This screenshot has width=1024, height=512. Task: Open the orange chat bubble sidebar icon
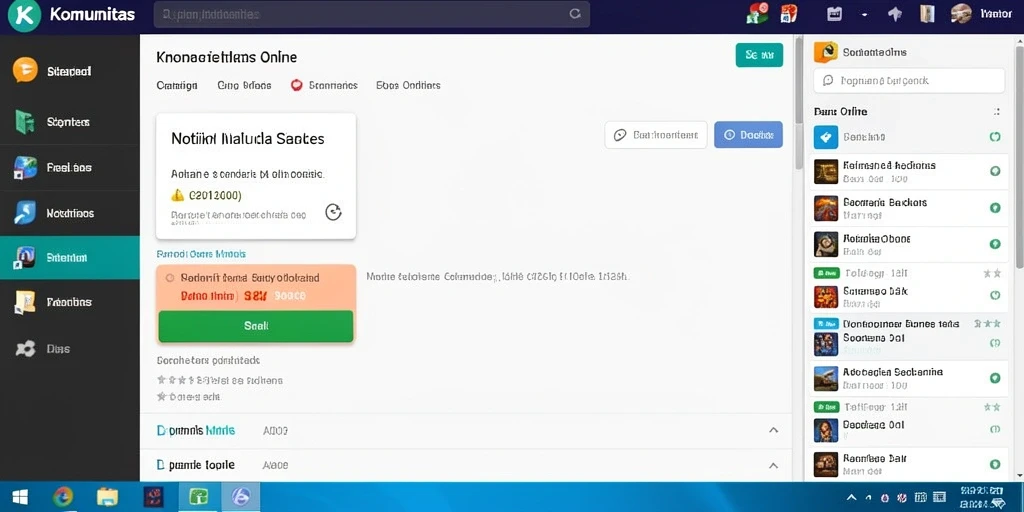pos(25,70)
